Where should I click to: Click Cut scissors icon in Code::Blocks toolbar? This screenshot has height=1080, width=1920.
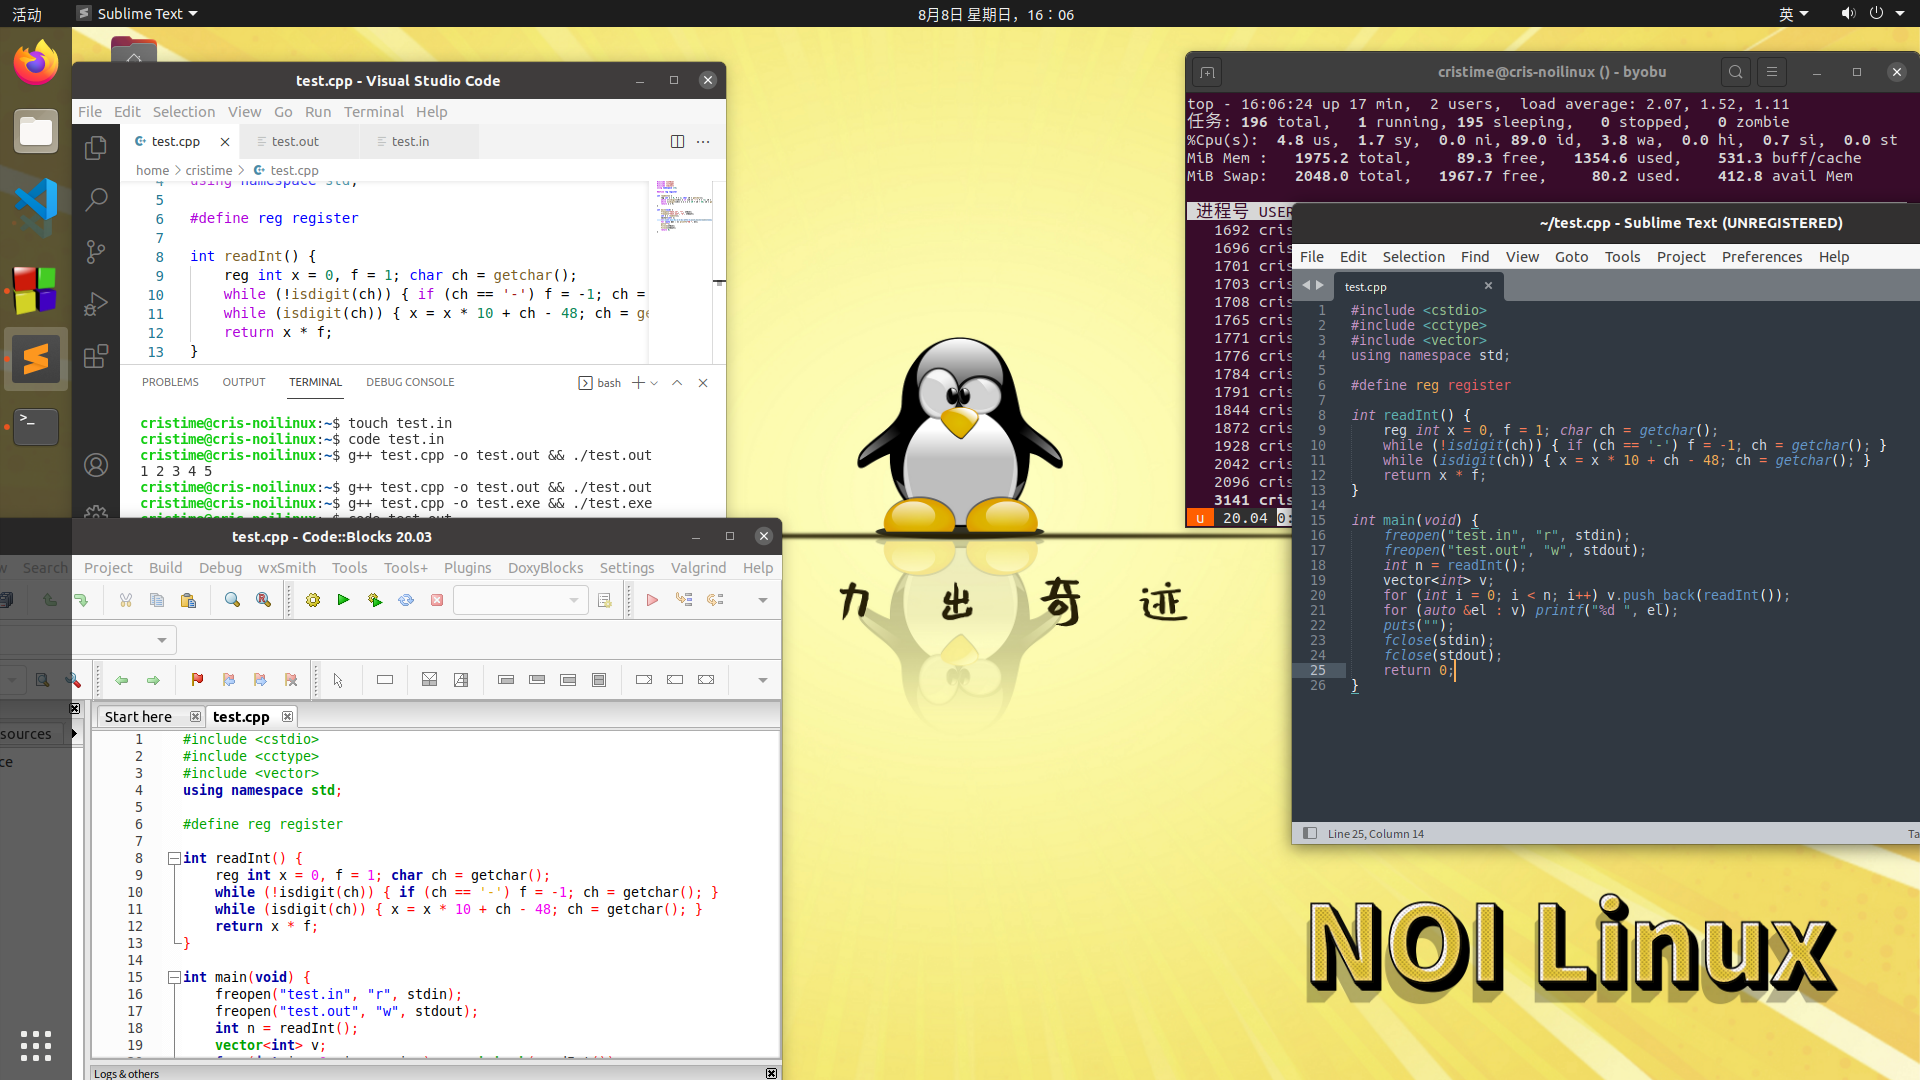click(126, 600)
